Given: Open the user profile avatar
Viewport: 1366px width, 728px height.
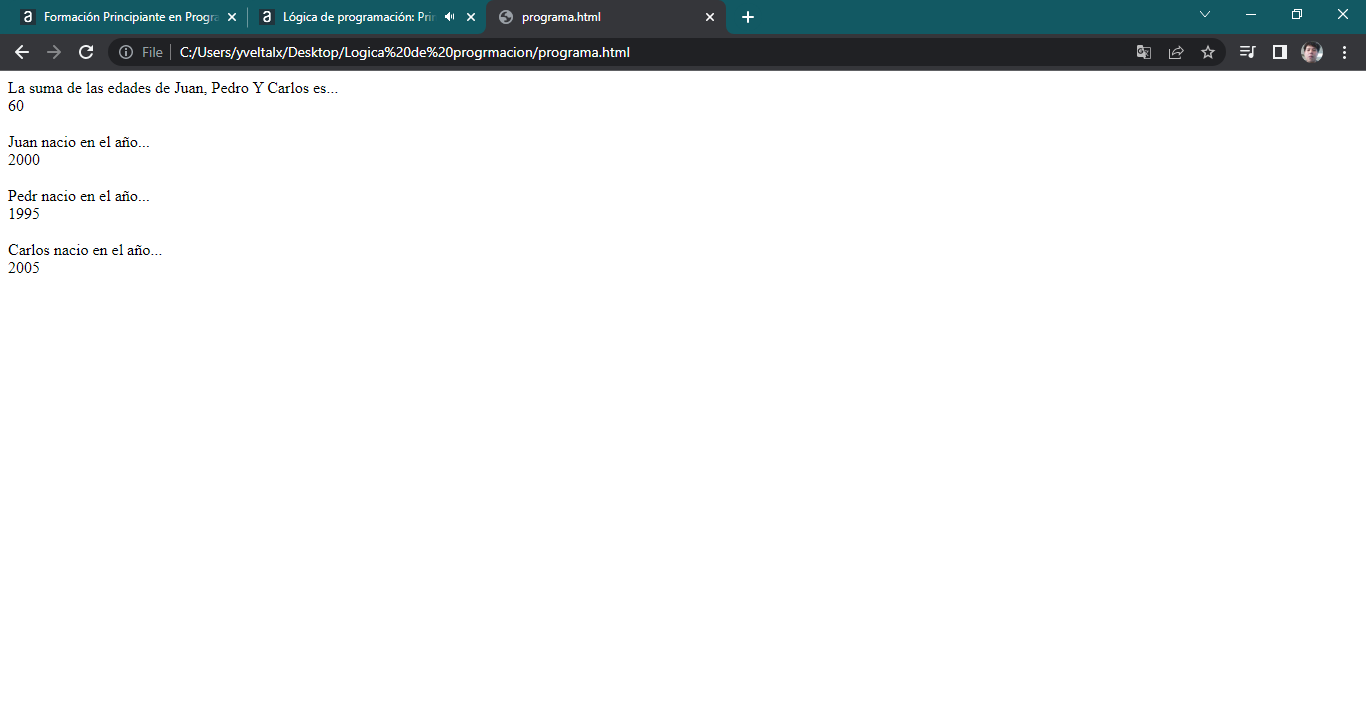Looking at the screenshot, I should click(1312, 52).
